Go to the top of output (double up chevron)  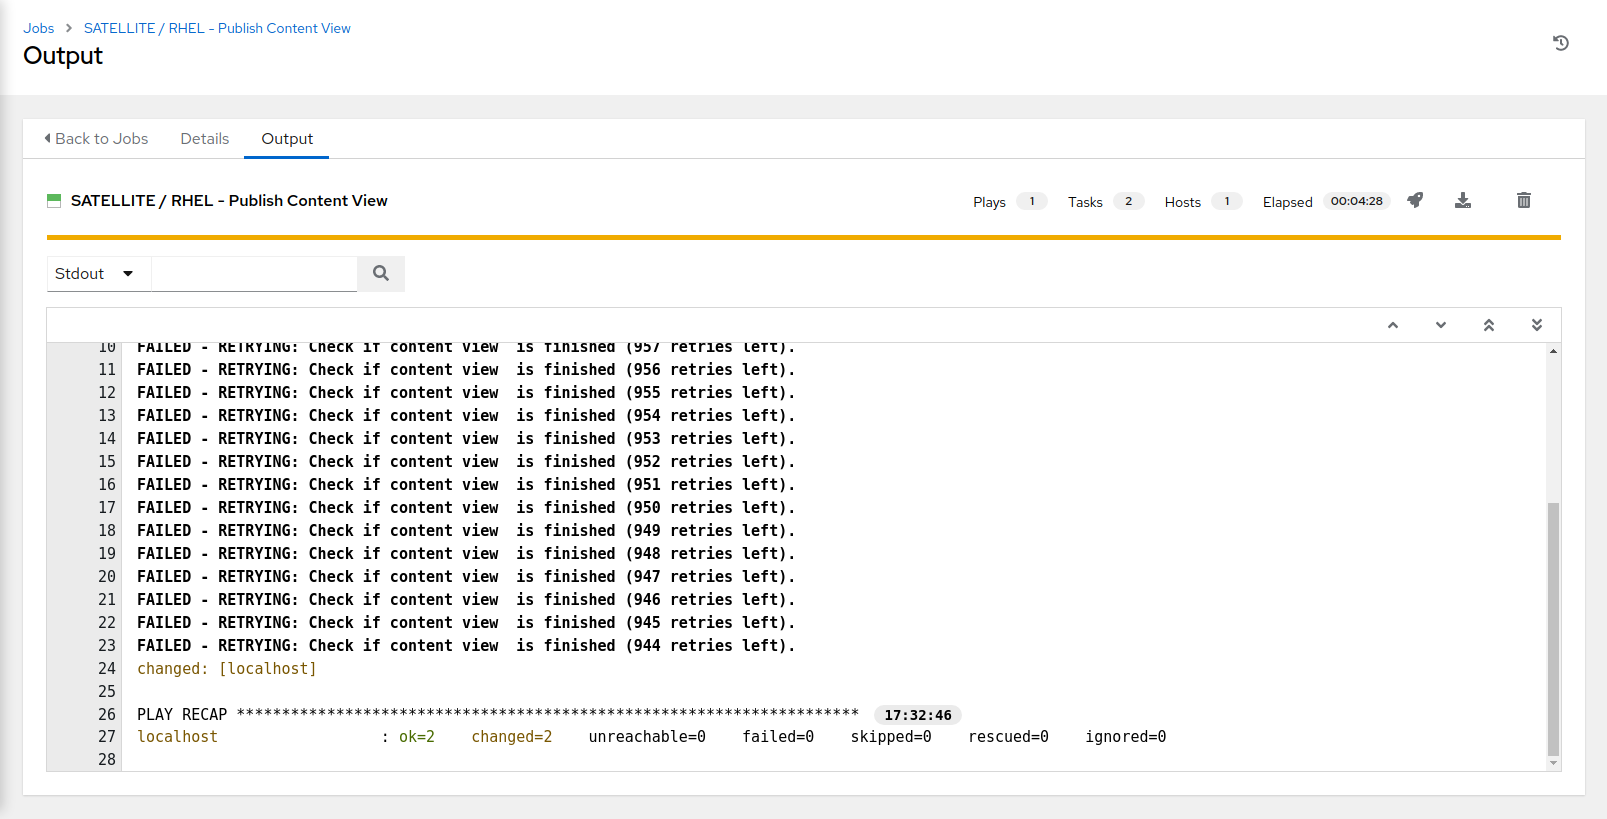(x=1489, y=325)
